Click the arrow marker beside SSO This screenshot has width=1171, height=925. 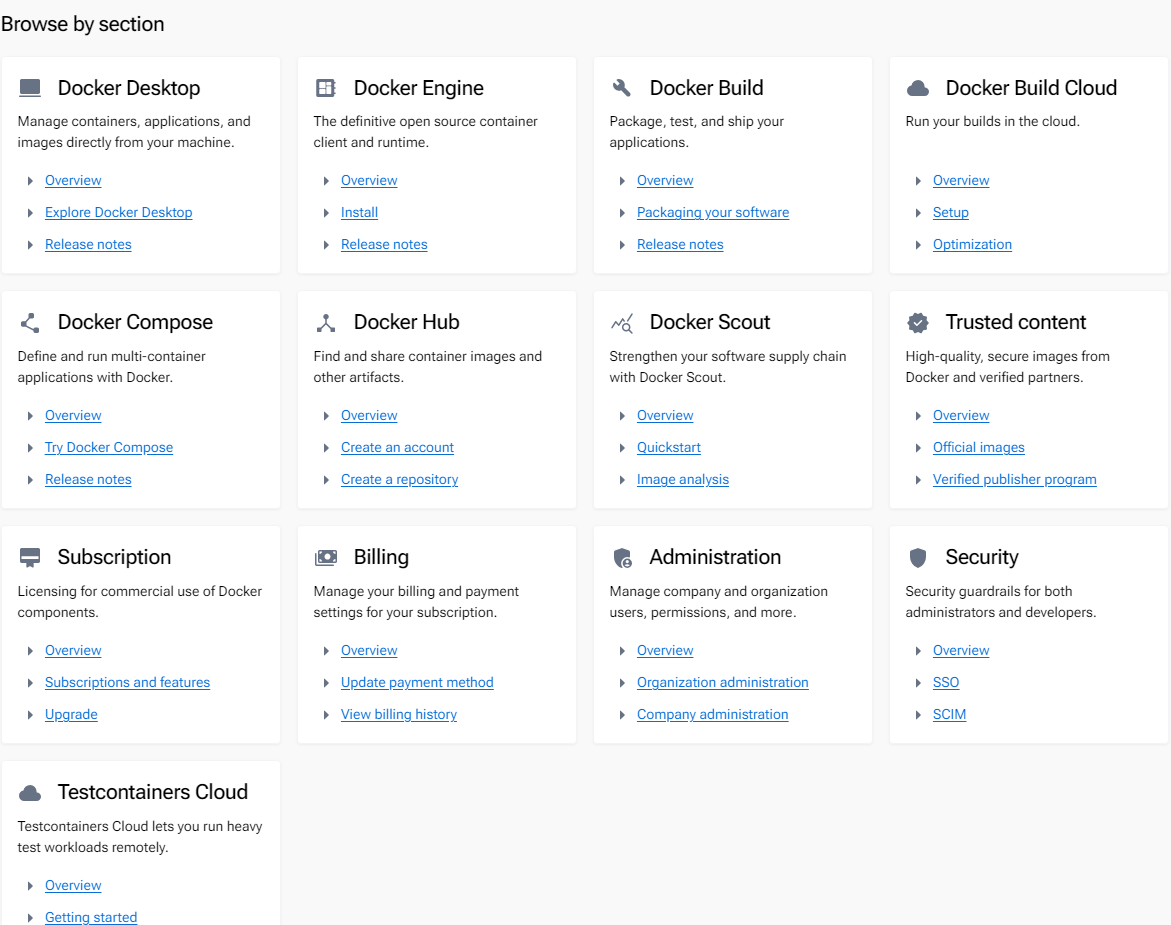(919, 683)
